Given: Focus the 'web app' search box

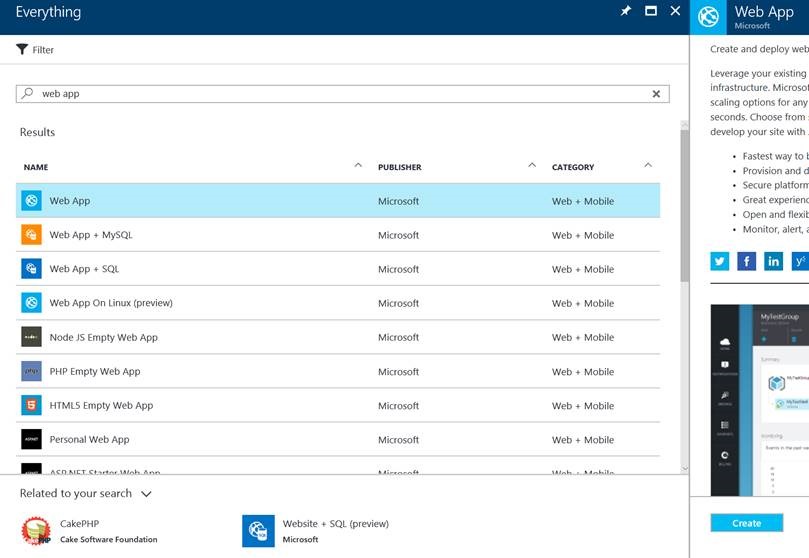Looking at the screenshot, I should [343, 94].
